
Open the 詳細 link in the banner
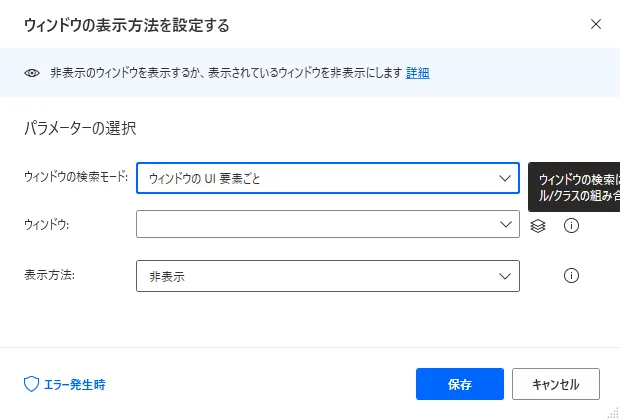[x=418, y=73]
